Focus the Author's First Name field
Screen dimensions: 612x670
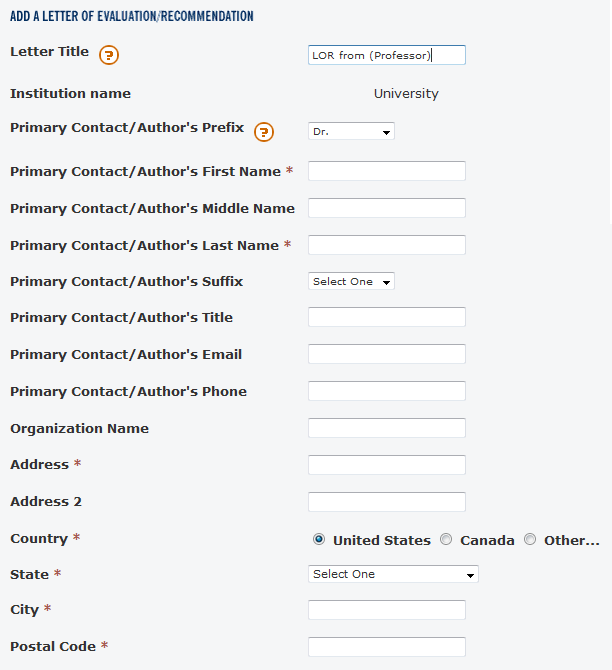pos(387,171)
